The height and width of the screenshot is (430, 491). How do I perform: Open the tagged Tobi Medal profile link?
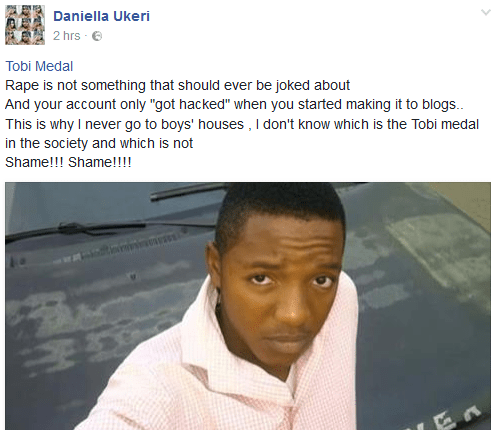[39, 66]
